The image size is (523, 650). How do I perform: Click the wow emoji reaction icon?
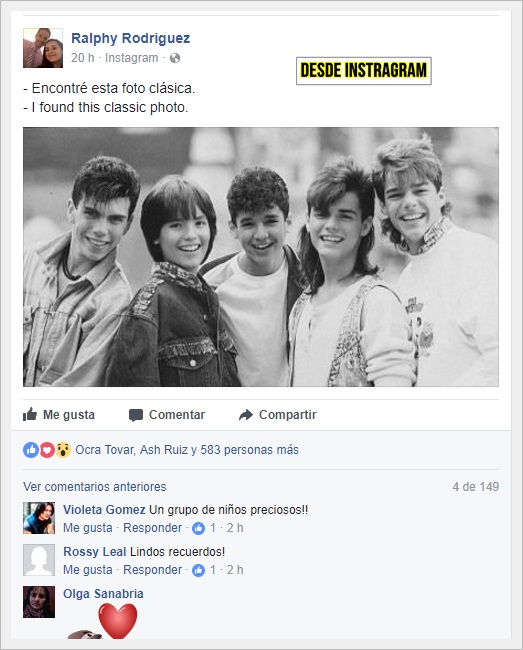tap(63, 450)
